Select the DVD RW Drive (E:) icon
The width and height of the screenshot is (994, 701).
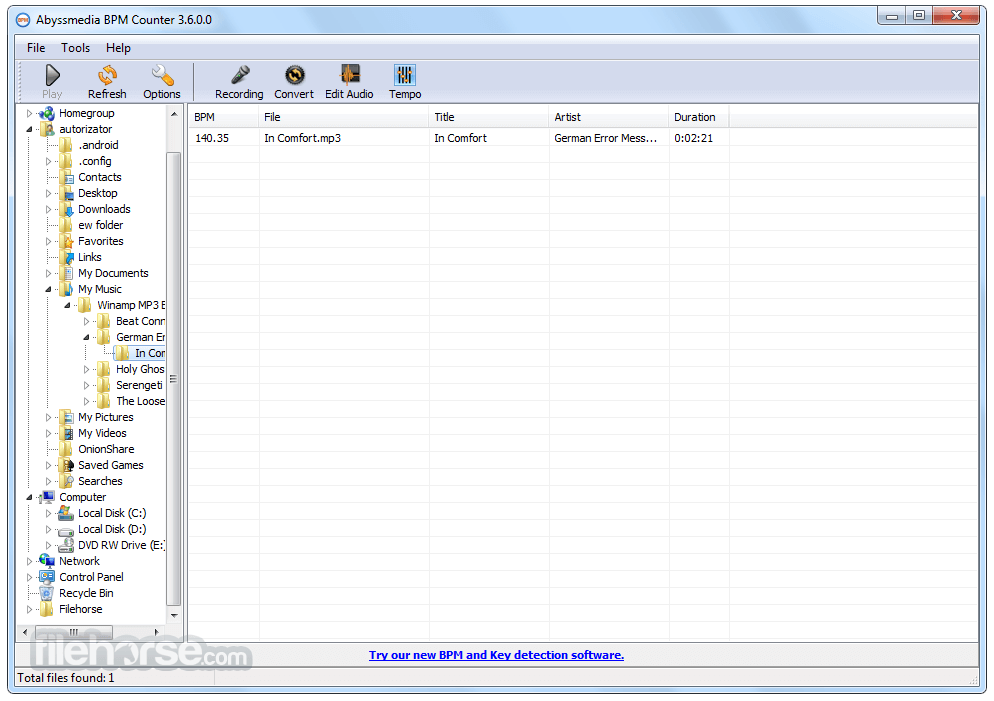(x=65, y=546)
